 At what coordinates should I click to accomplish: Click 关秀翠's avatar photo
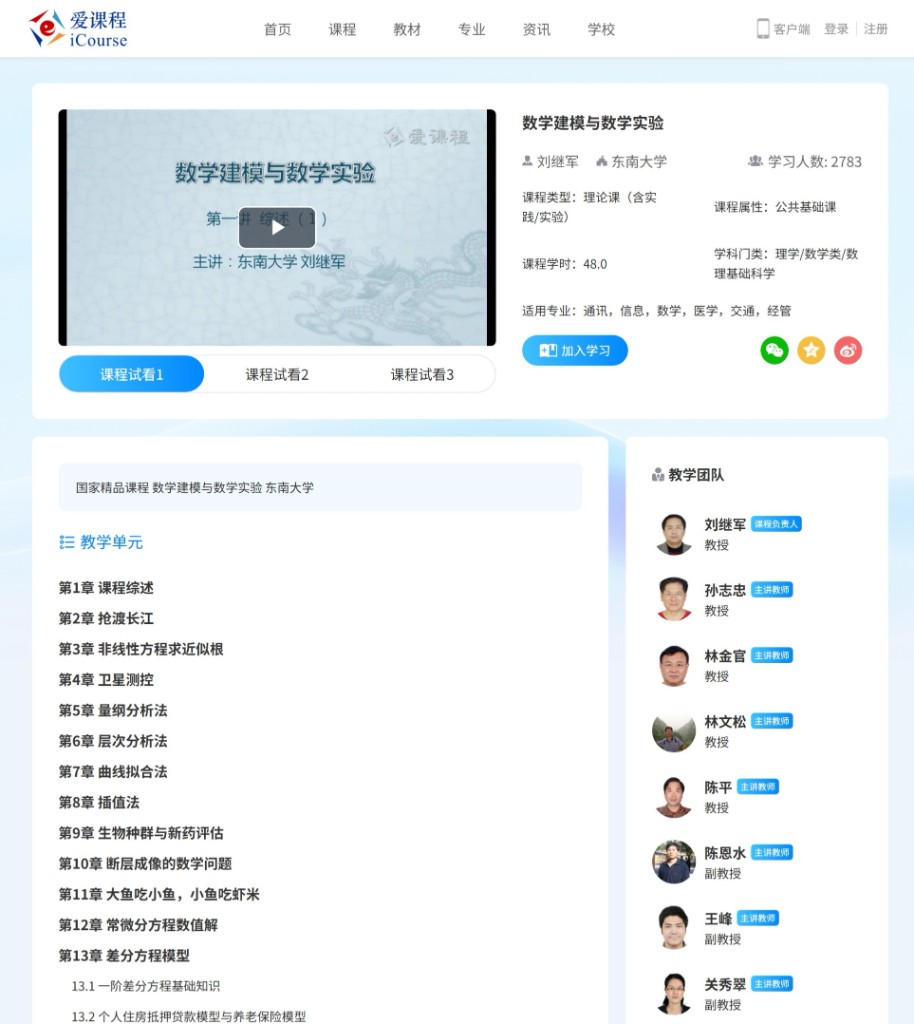coord(674,993)
